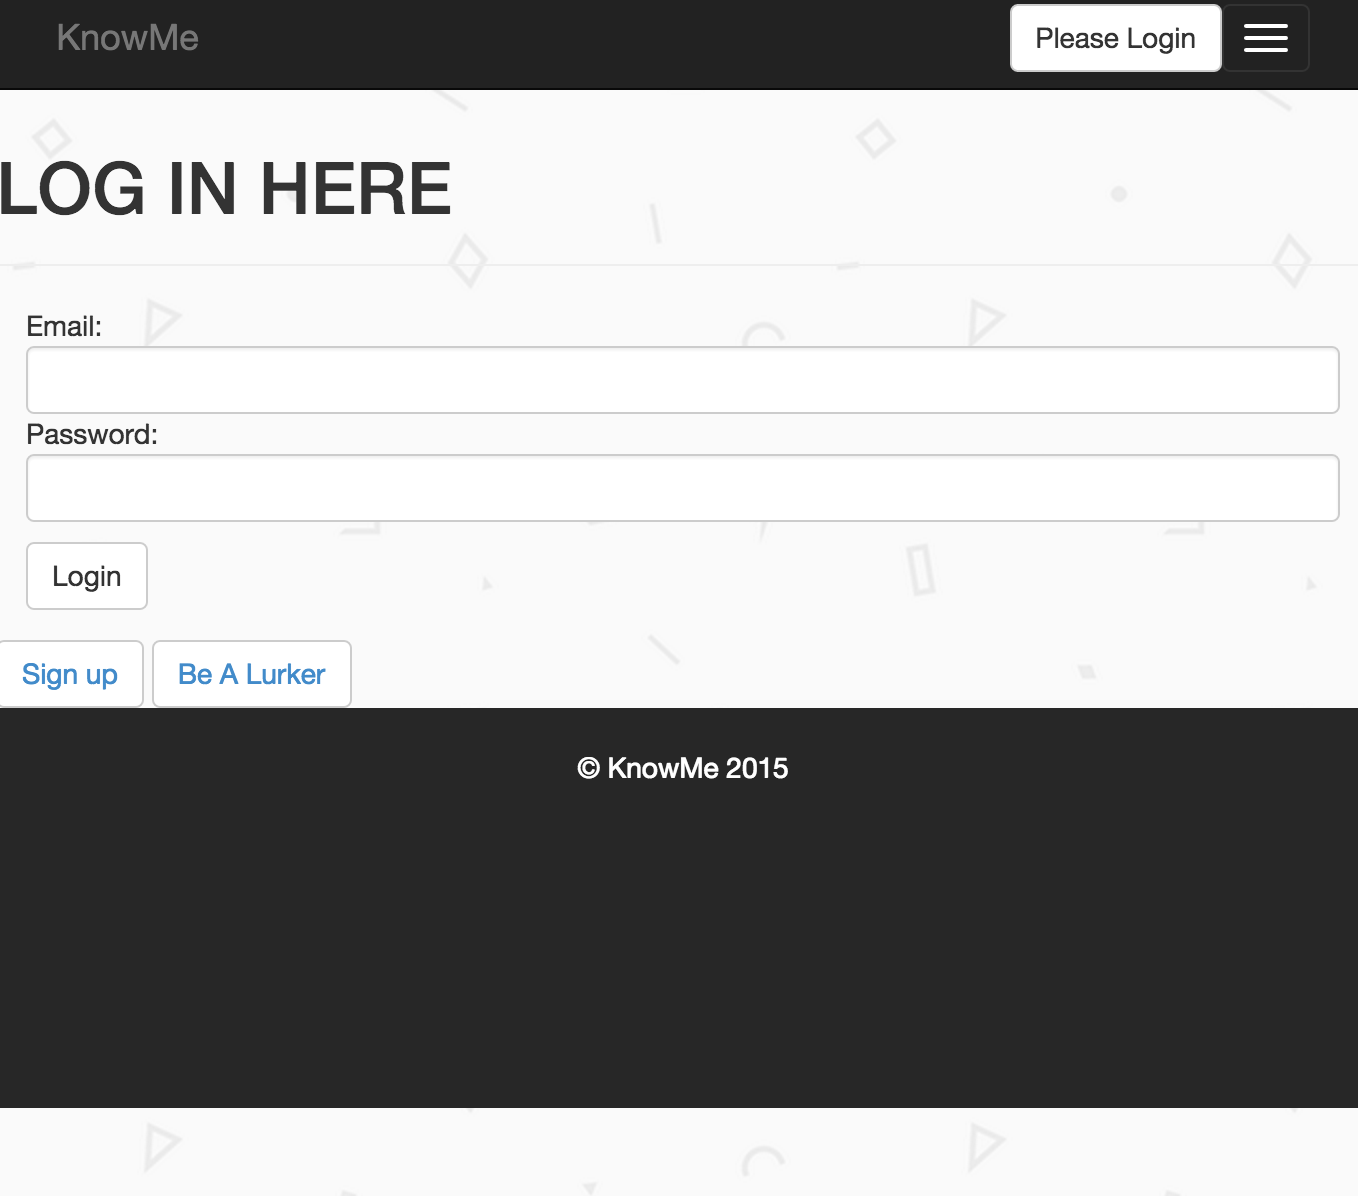Choose Be A Lurker option
Screen dimensions: 1358x1196
pyautogui.click(x=251, y=674)
